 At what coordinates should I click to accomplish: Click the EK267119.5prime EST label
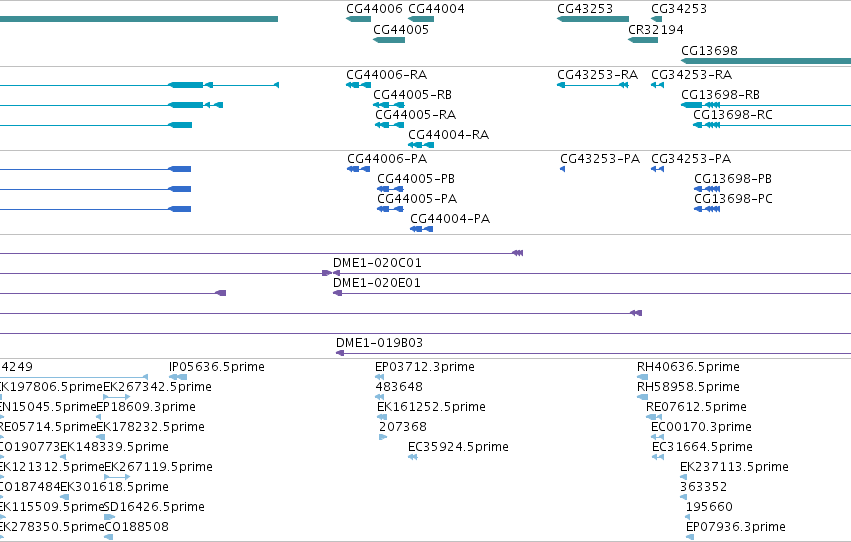[x=158, y=467]
